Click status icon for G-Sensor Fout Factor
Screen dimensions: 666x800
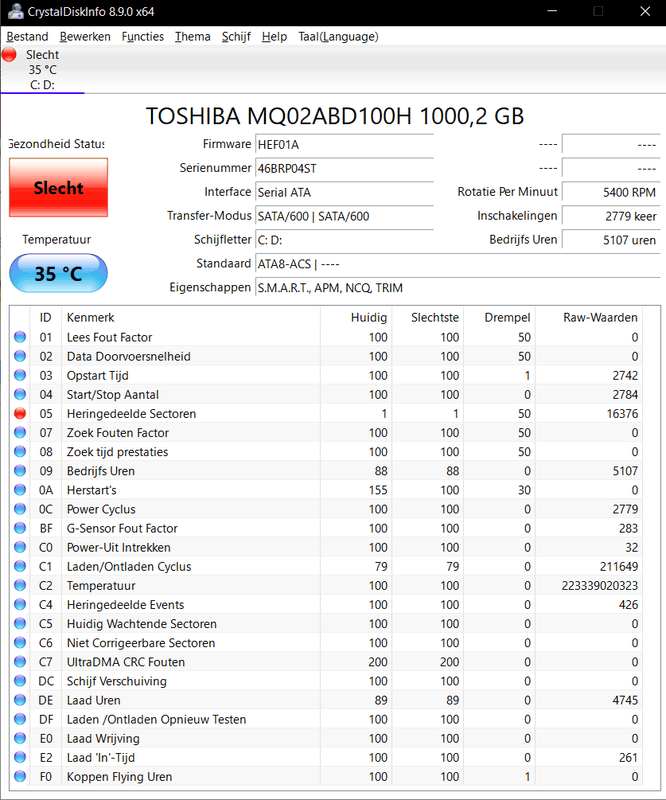pos(20,528)
